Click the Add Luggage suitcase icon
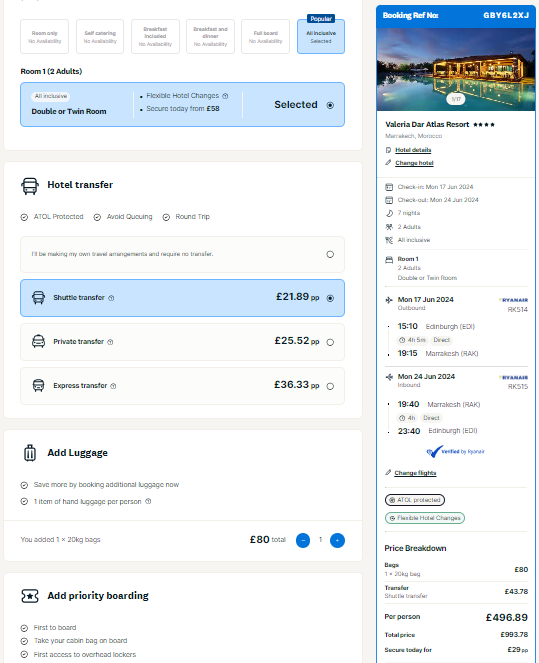539x663 pixels. [x=30, y=453]
